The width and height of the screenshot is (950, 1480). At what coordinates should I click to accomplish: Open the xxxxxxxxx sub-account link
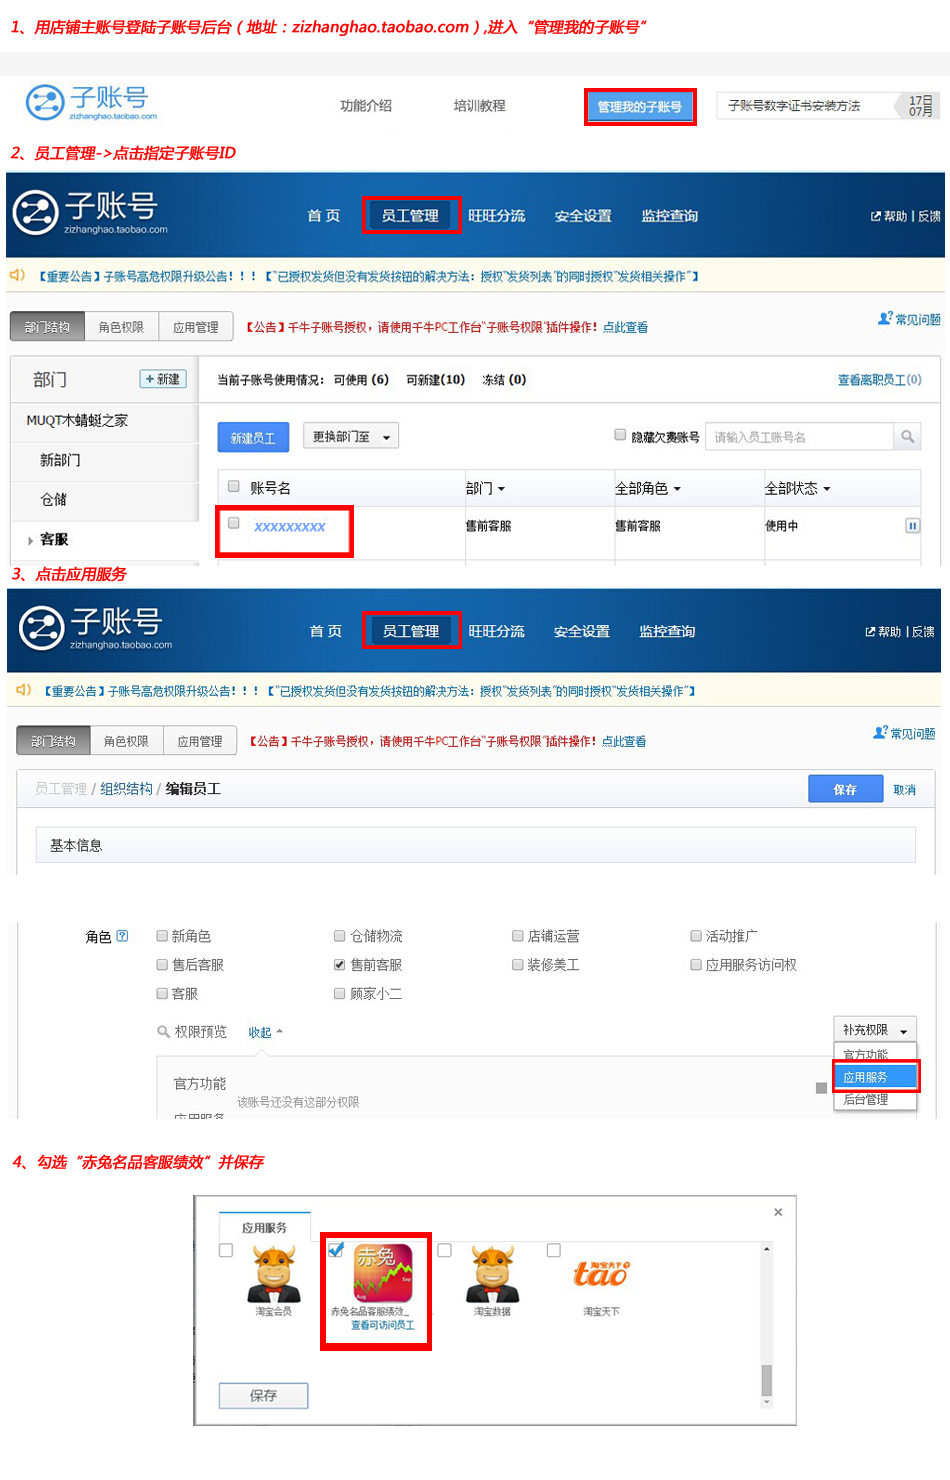pyautogui.click(x=290, y=527)
